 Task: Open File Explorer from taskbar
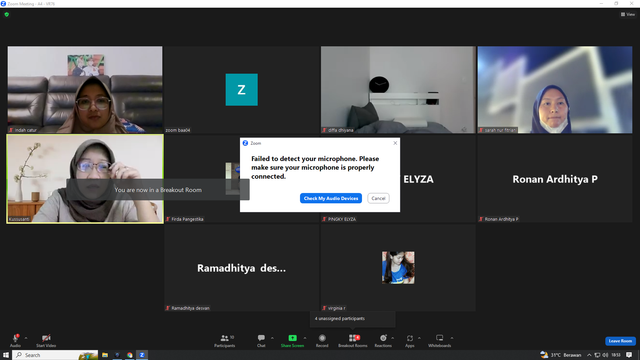105,355
